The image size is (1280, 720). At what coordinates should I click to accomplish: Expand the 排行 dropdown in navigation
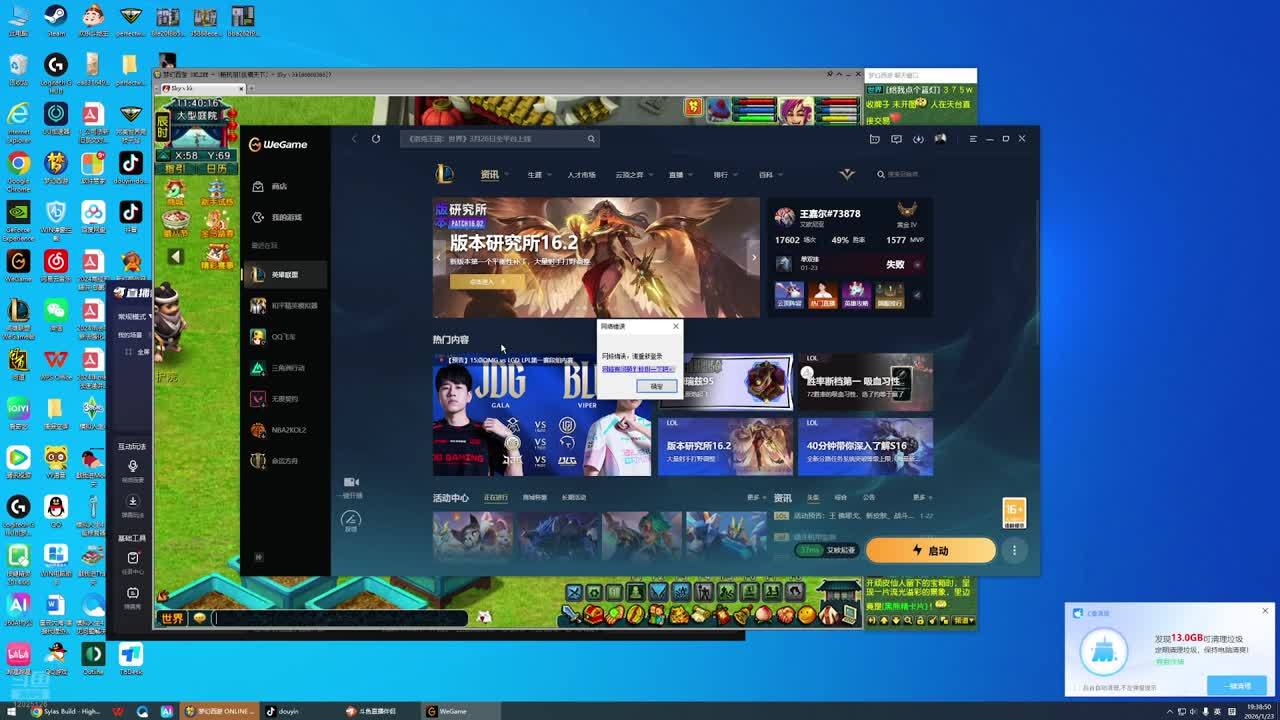pyautogui.click(x=725, y=175)
